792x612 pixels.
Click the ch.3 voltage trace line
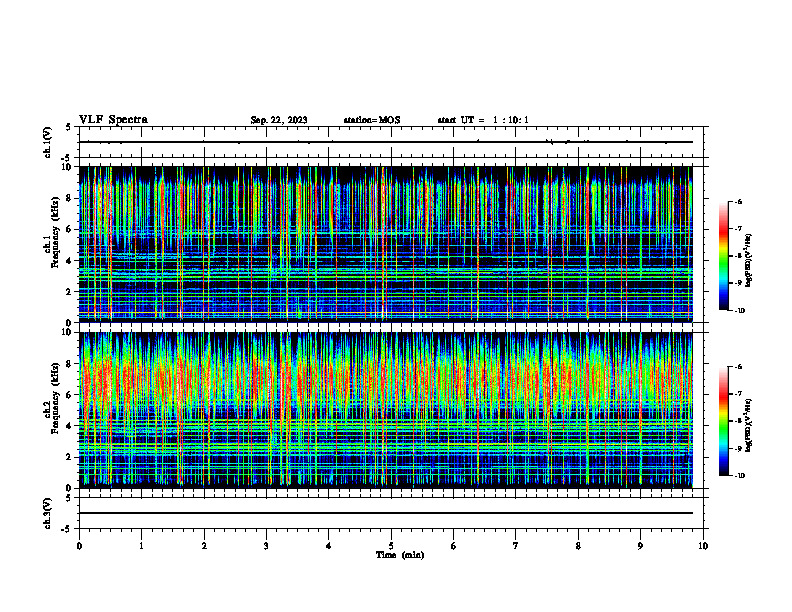click(x=385, y=513)
